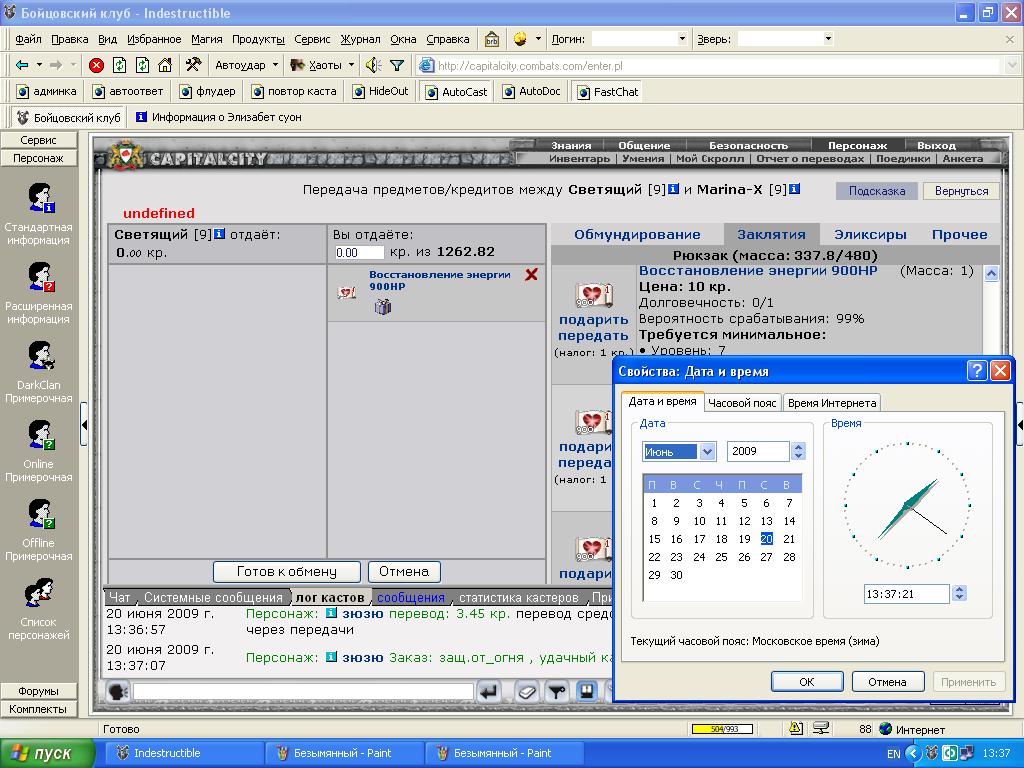Click the chat save floppy icon
Image resolution: width=1024 pixels, height=768 pixels.
coord(586,691)
